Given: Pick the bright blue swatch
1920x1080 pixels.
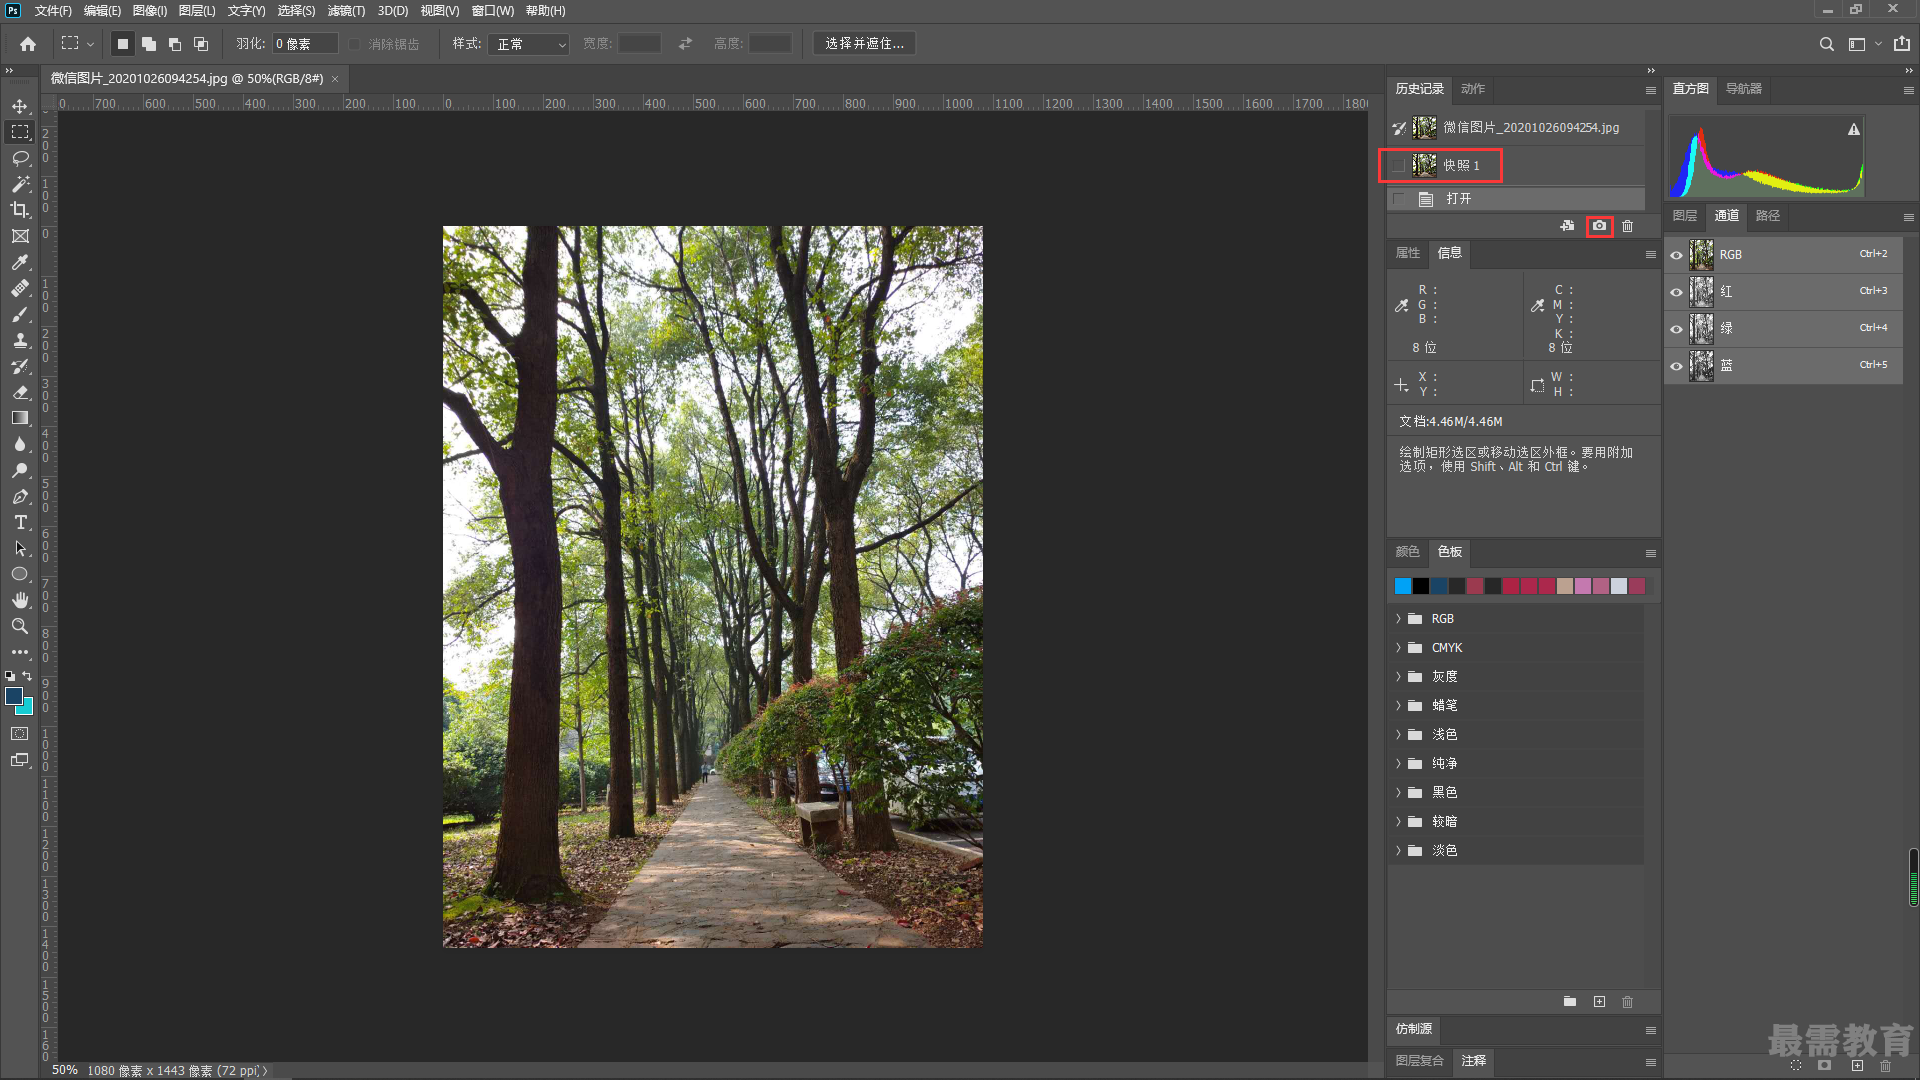Looking at the screenshot, I should [x=1403, y=586].
